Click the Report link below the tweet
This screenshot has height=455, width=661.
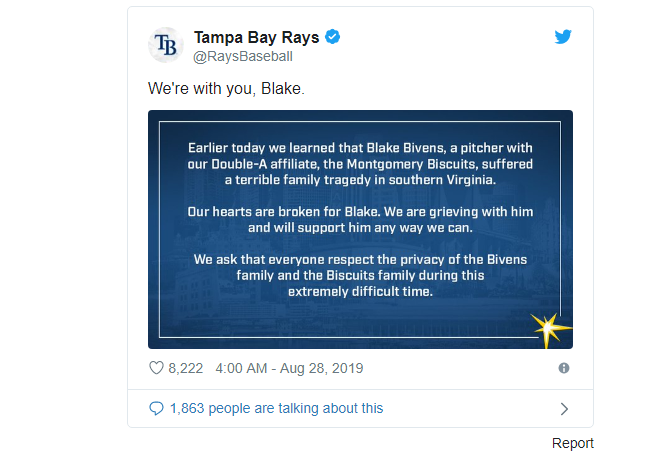[572, 443]
